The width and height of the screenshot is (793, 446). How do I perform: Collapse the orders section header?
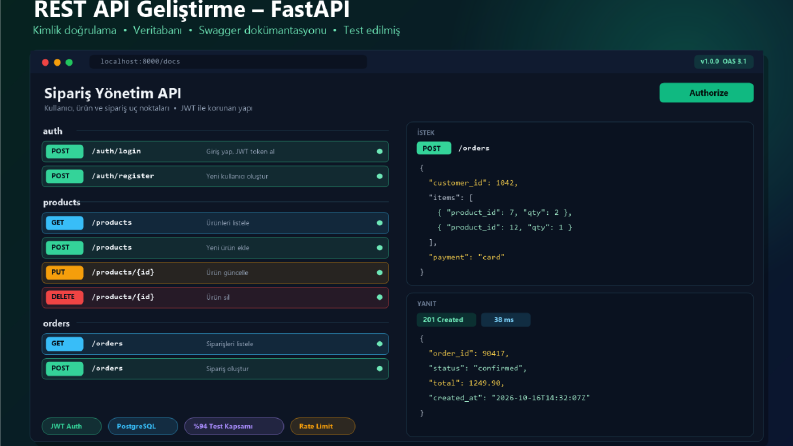56,323
